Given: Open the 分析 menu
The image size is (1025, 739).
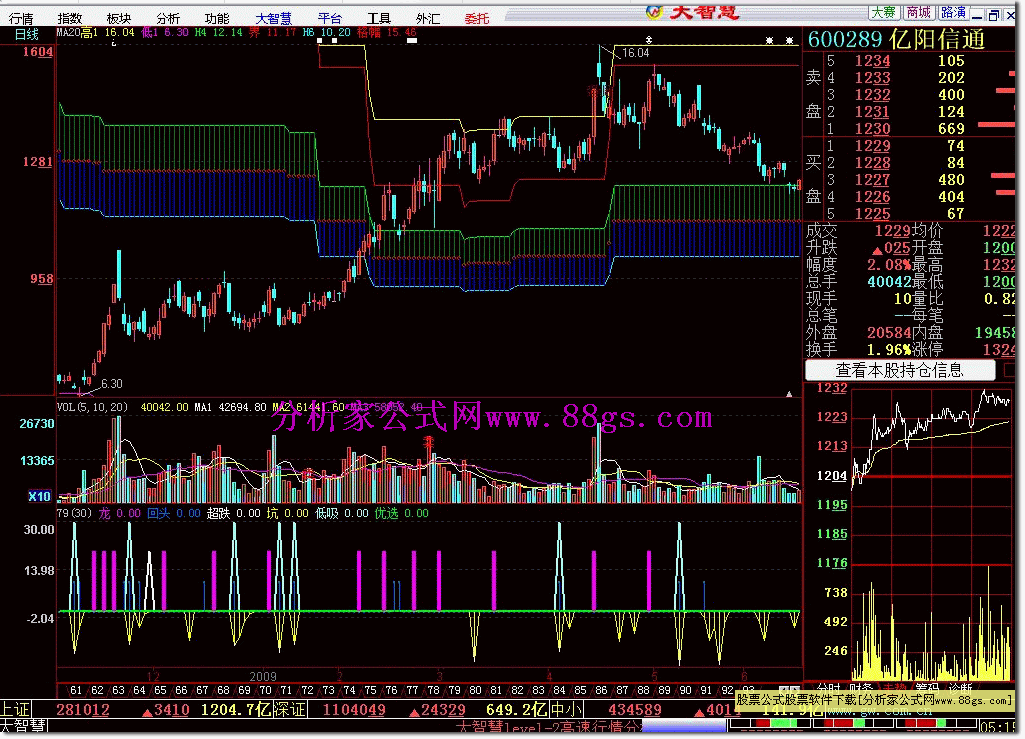Looking at the screenshot, I should (x=167, y=18).
